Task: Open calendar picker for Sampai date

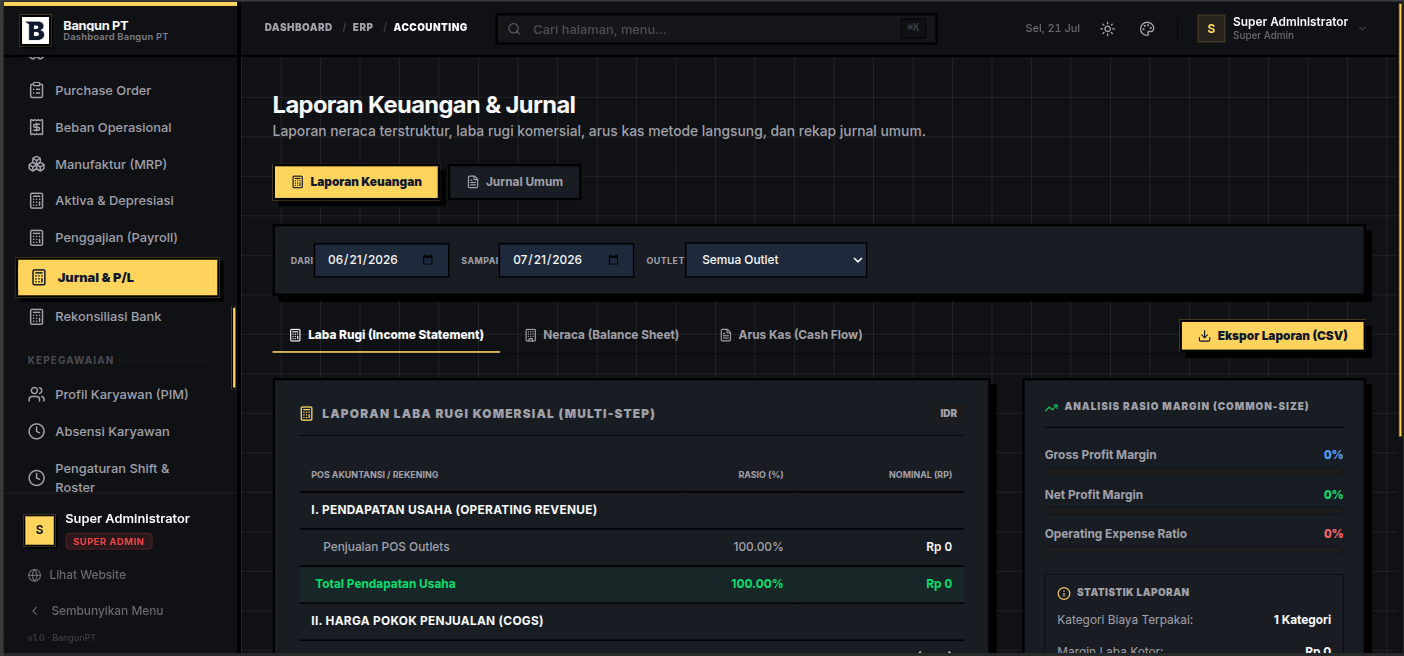Action: pos(613,260)
